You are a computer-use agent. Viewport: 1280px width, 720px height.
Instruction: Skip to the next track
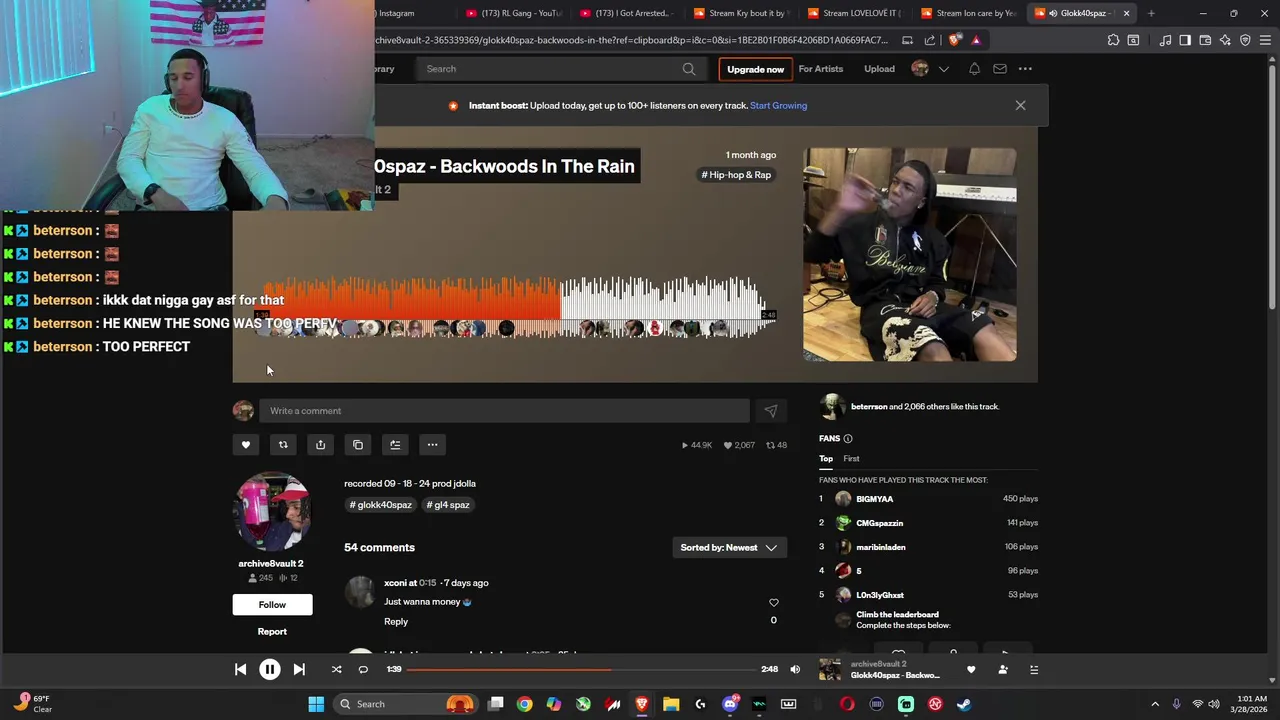(299, 670)
